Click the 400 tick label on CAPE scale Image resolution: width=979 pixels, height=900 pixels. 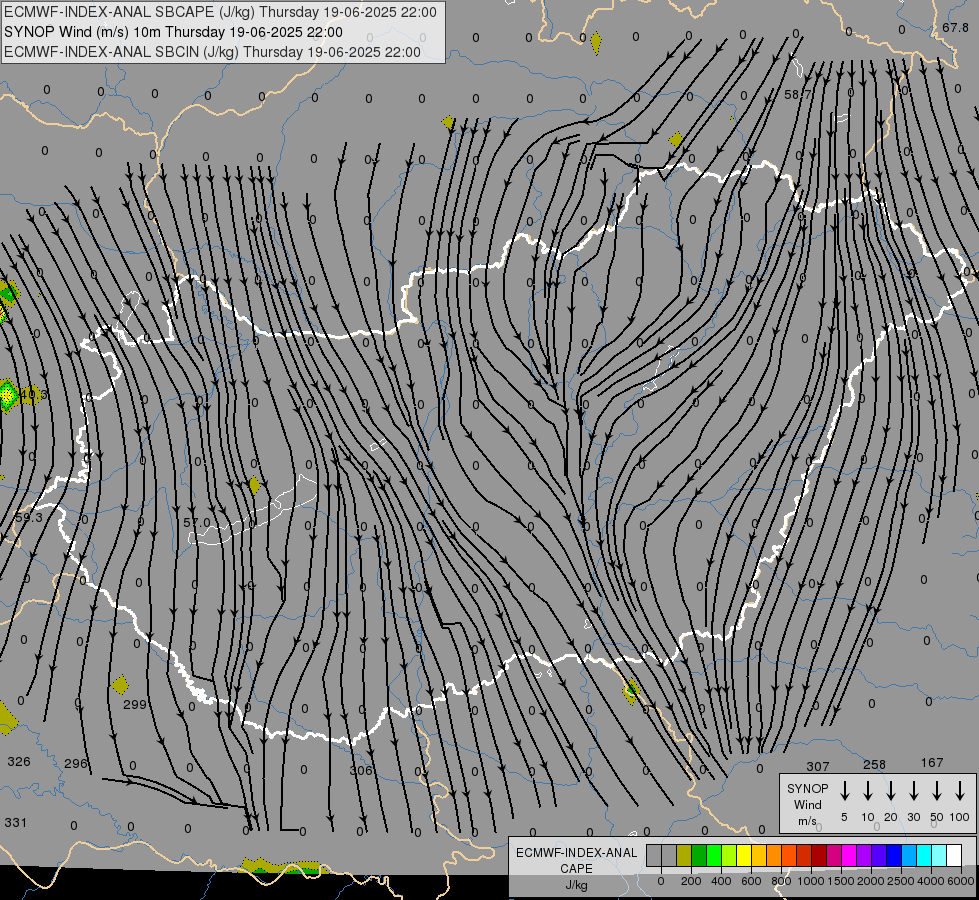pos(721,881)
